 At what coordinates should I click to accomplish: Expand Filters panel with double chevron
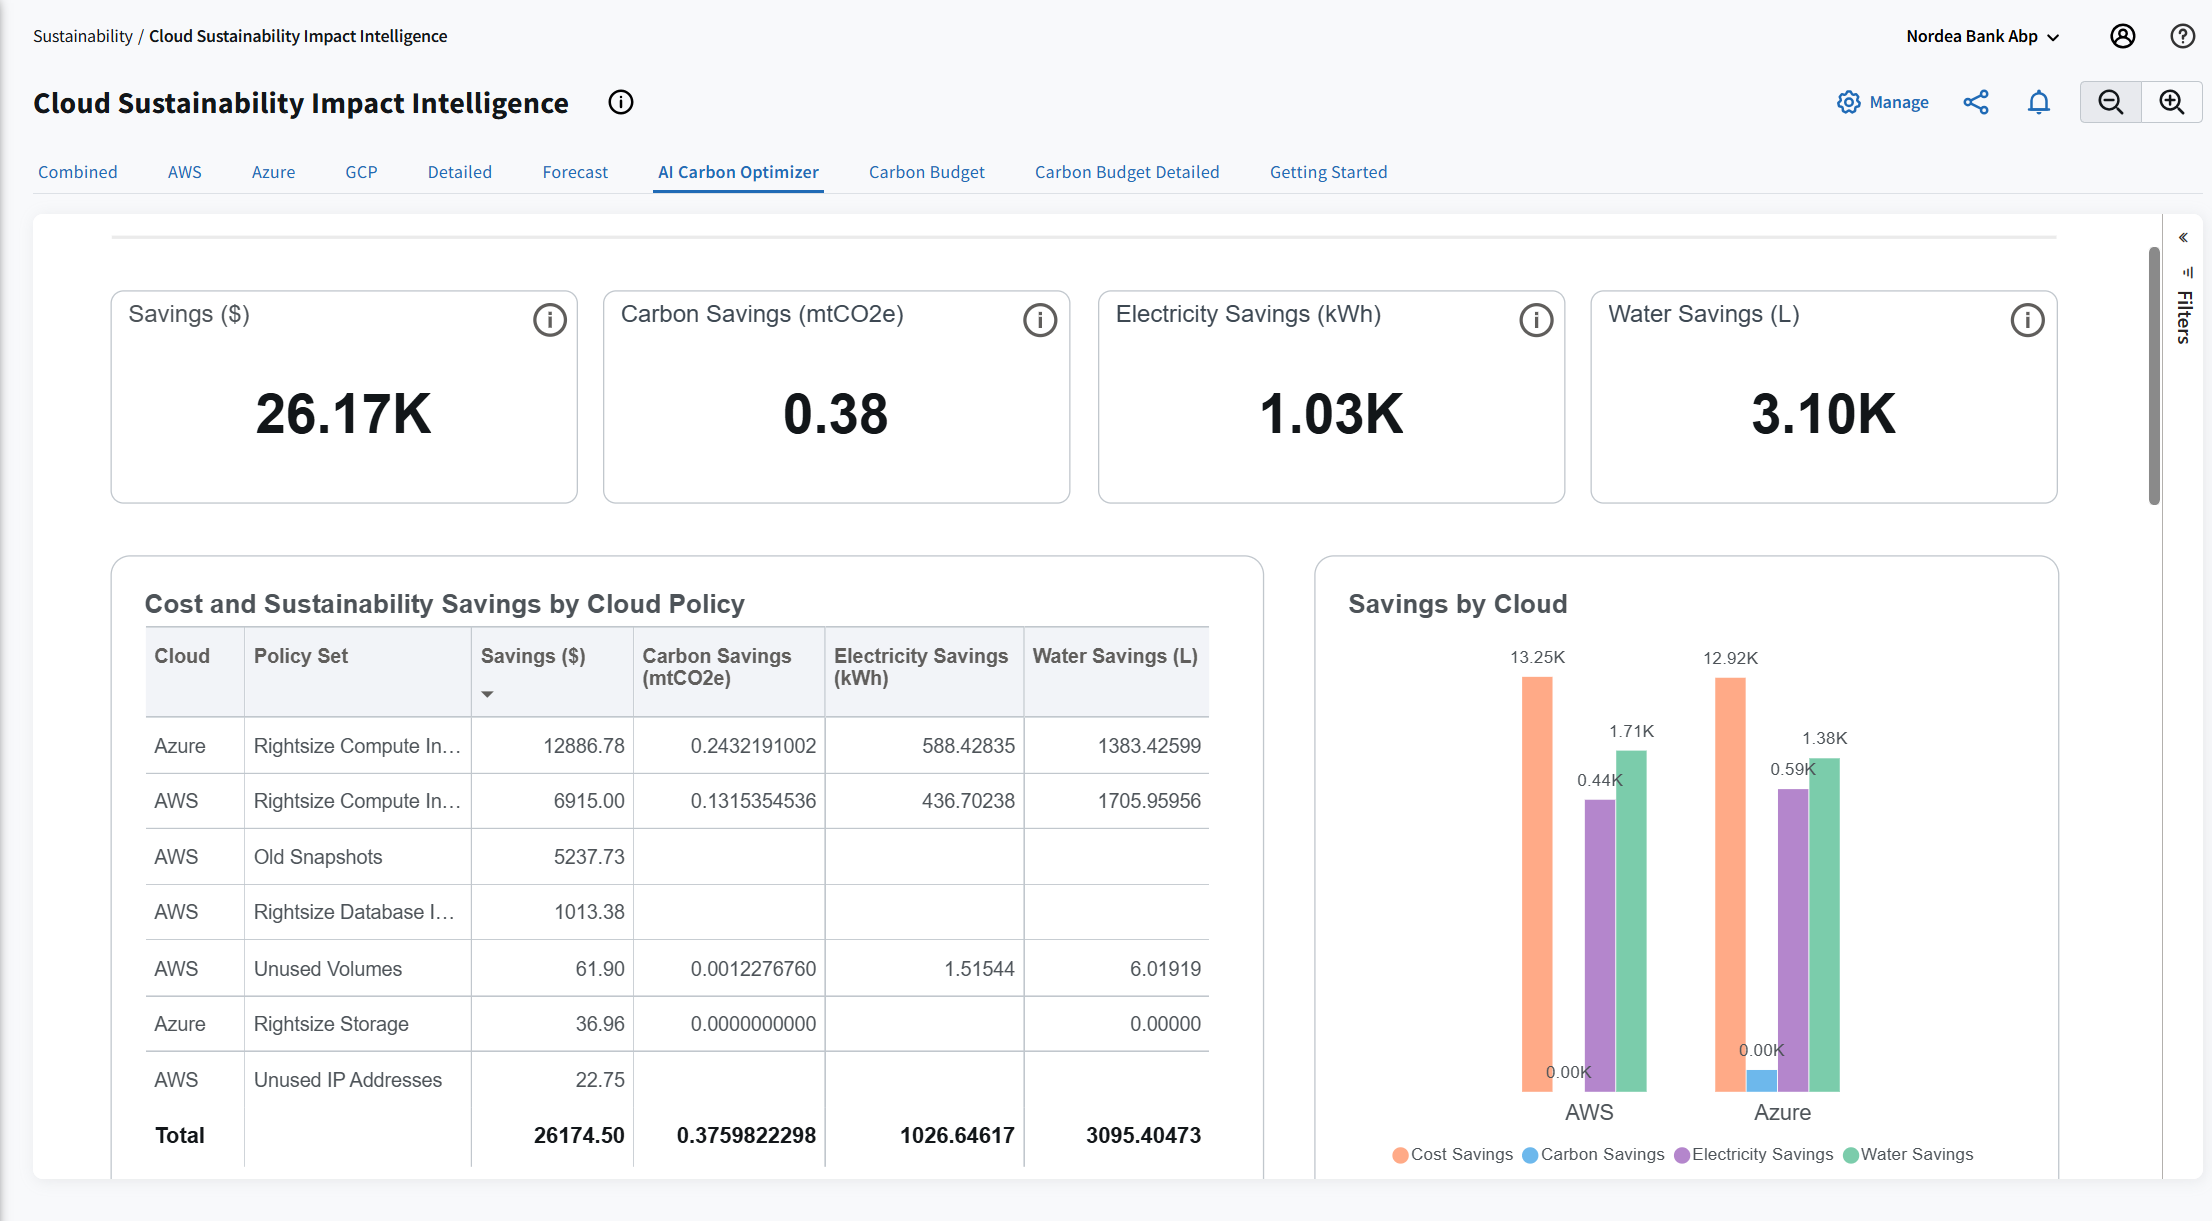point(2184,238)
